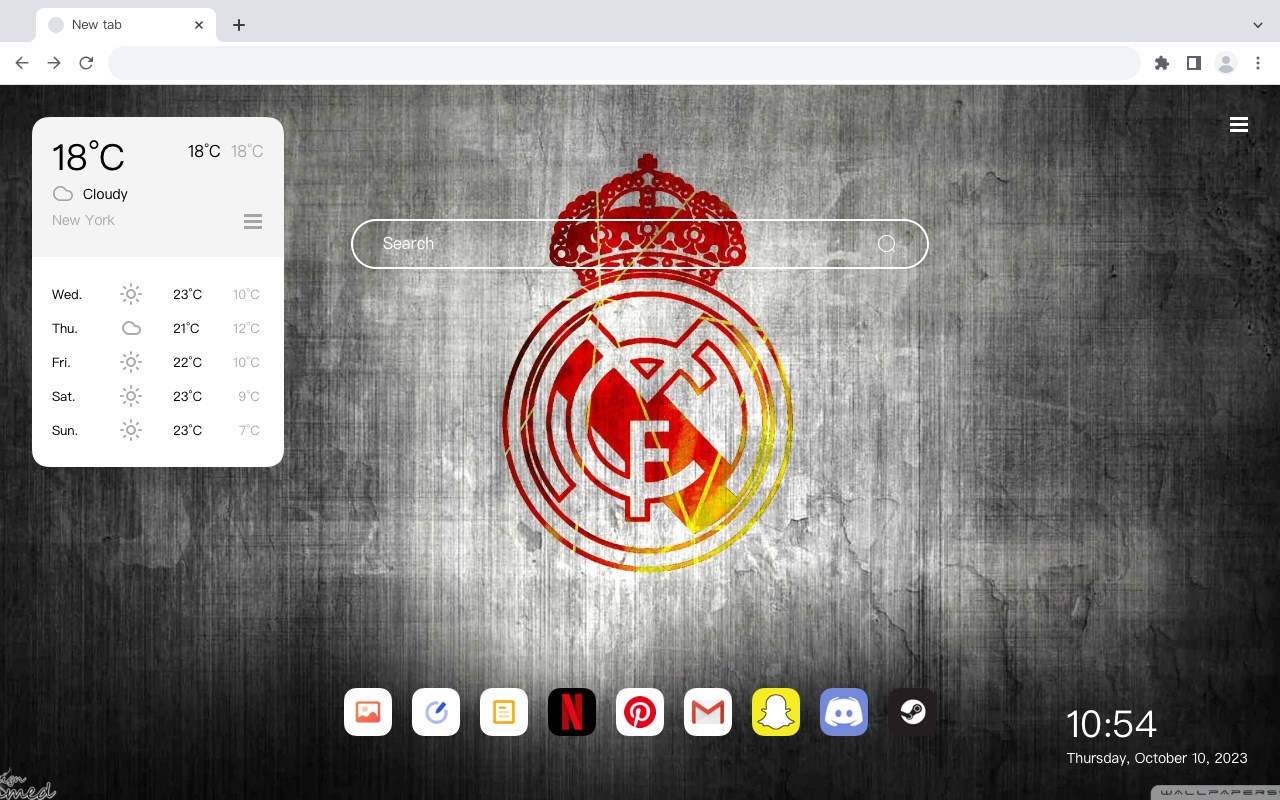Open the Steam shortcut
The width and height of the screenshot is (1280, 800).
(912, 712)
